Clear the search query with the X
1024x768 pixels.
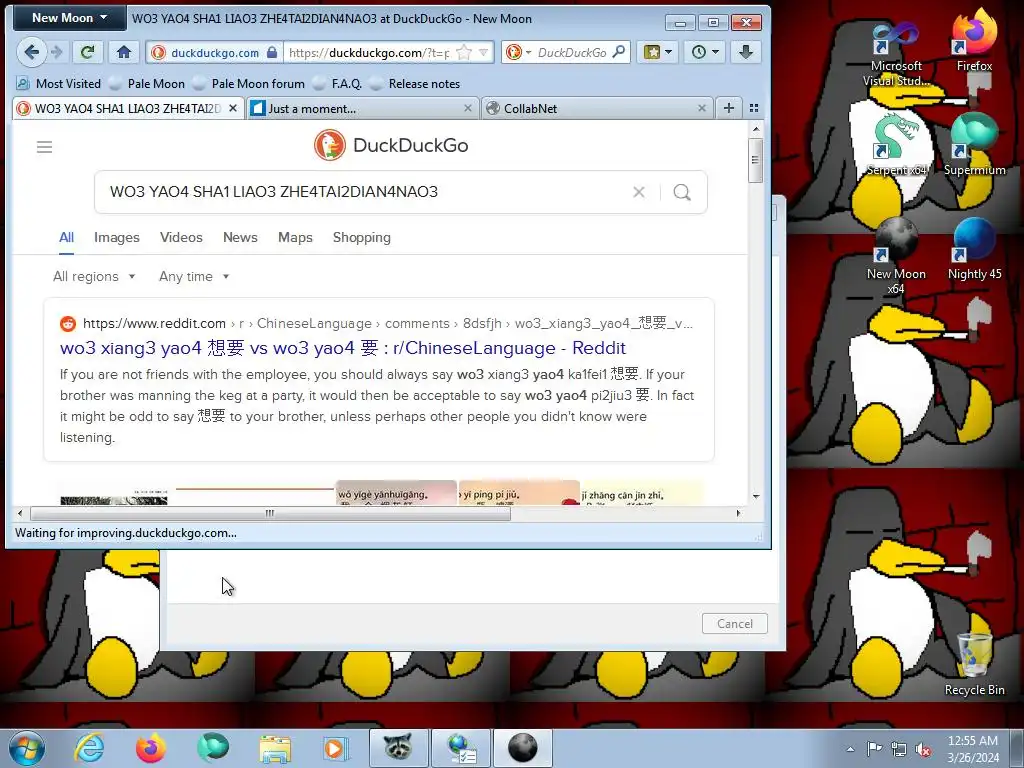pyautogui.click(x=639, y=192)
